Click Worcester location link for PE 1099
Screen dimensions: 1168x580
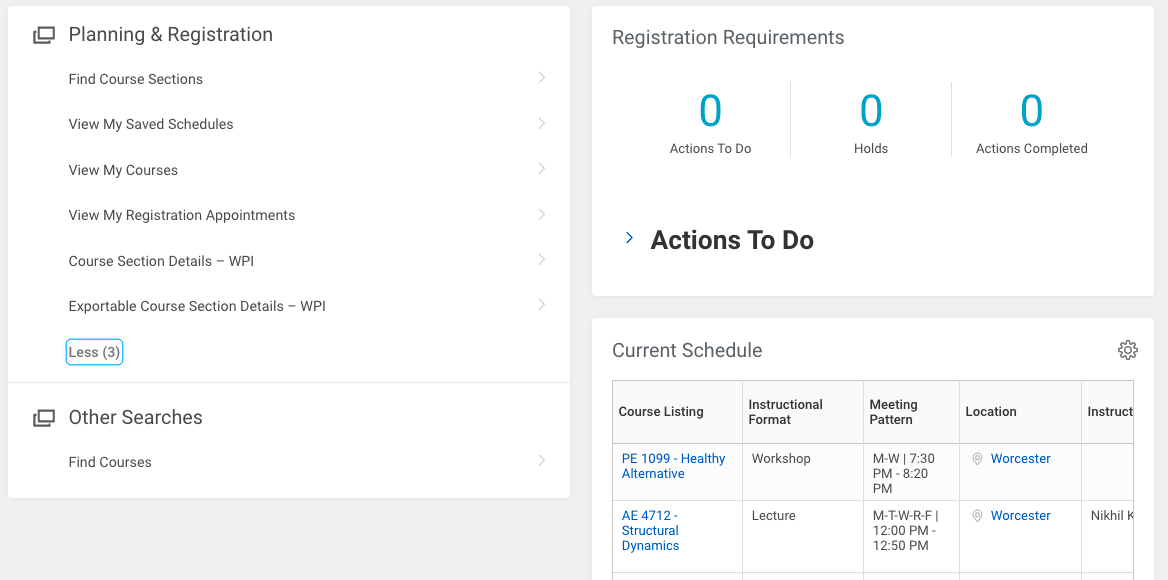pos(1020,459)
